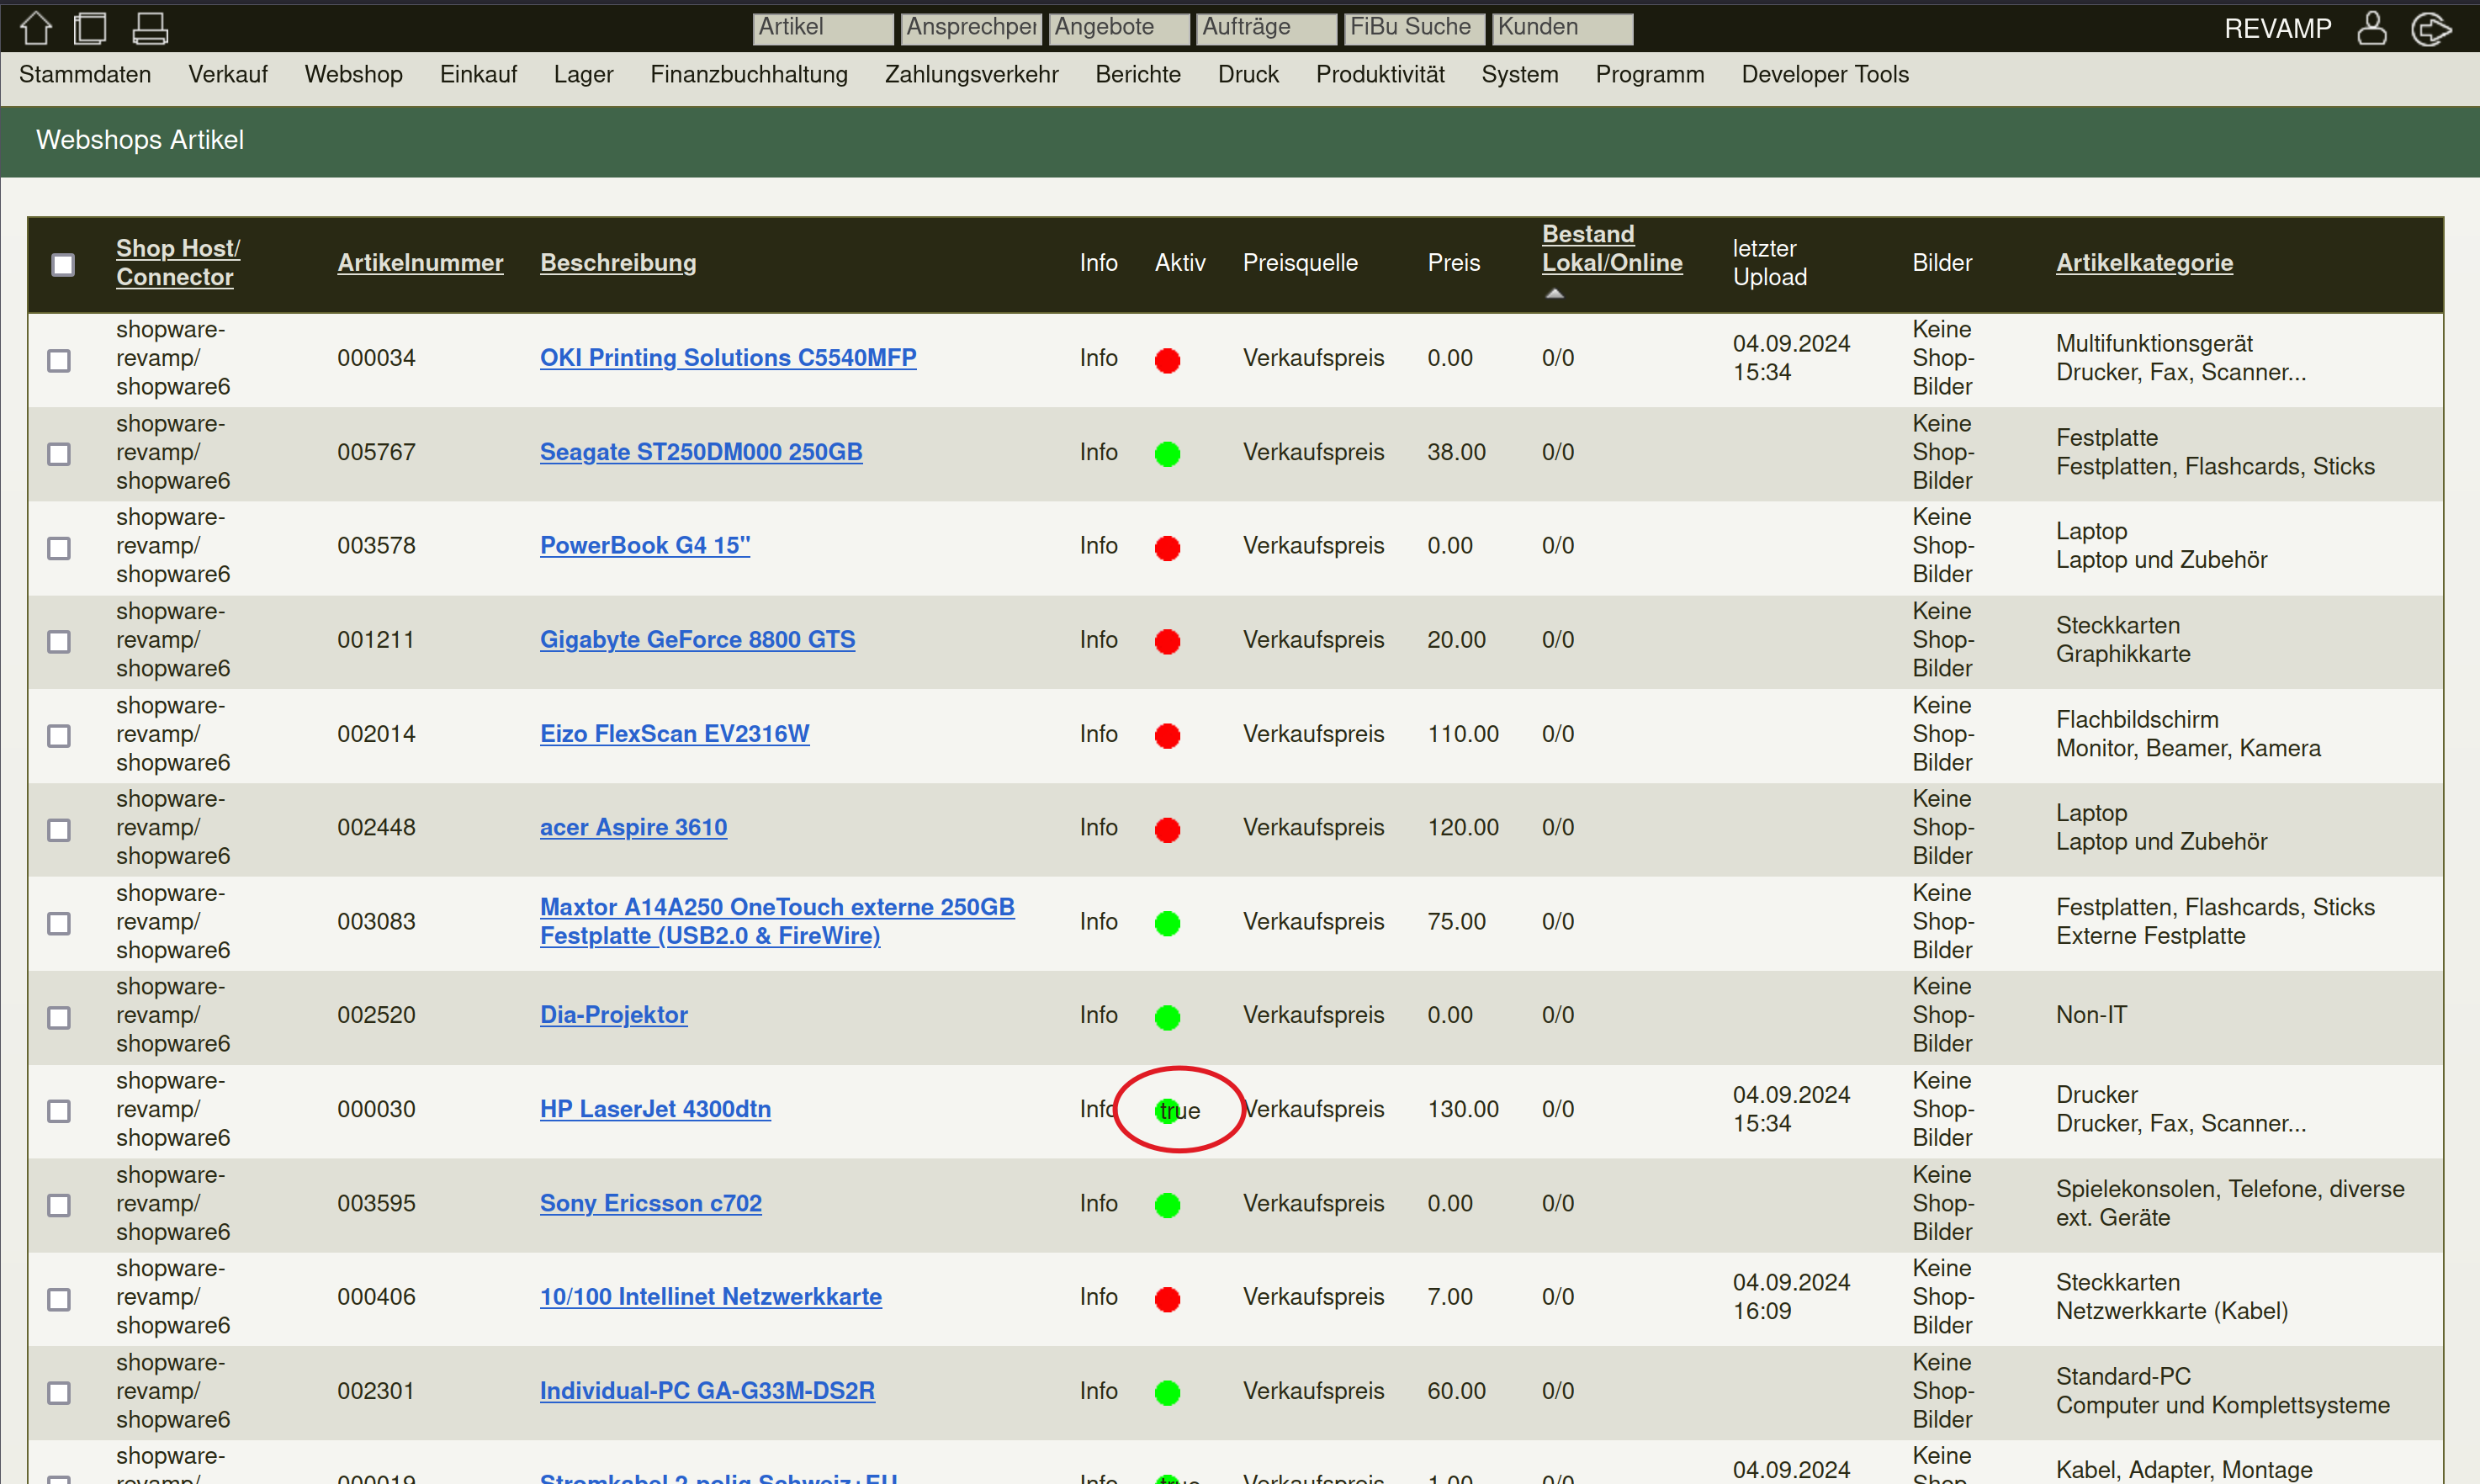Check the row for article 003578
The height and width of the screenshot is (1484, 2480).
59,548
